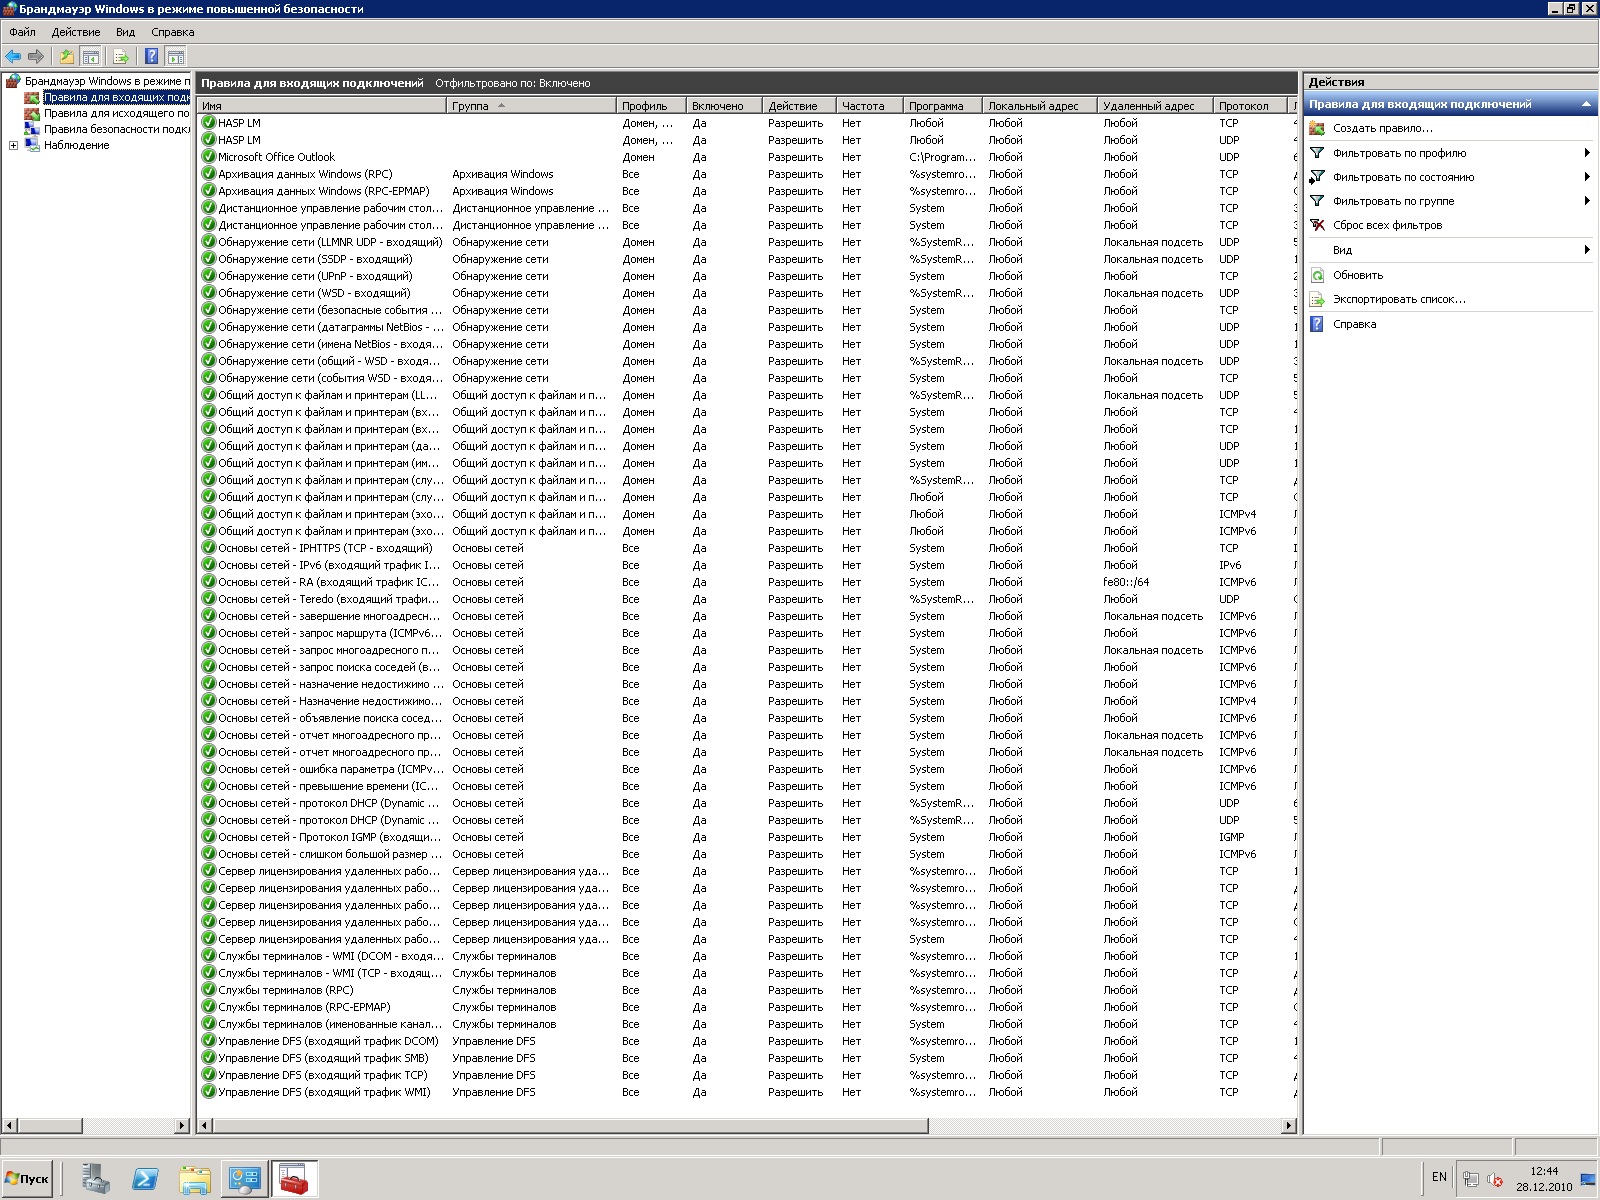This screenshot has width=1600, height=1200.
Task: Select 'Управление DFS (входящий трафик WMI)' rule row
Action: 747,1092
